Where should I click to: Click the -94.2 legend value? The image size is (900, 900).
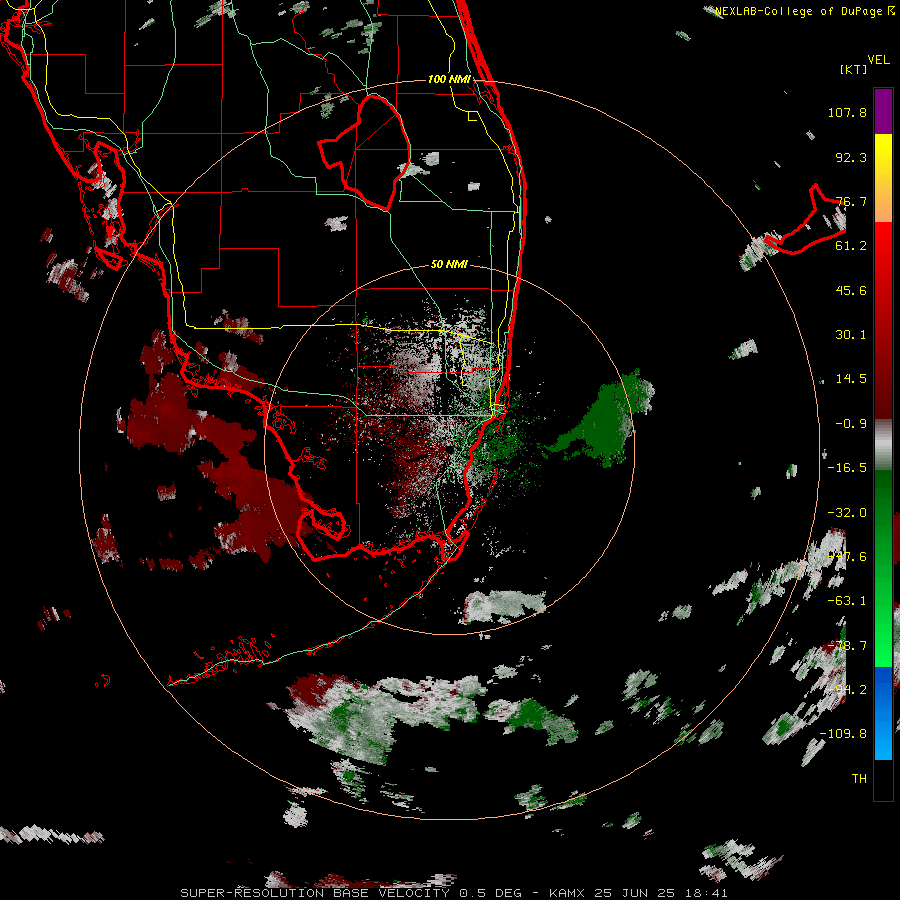847,690
